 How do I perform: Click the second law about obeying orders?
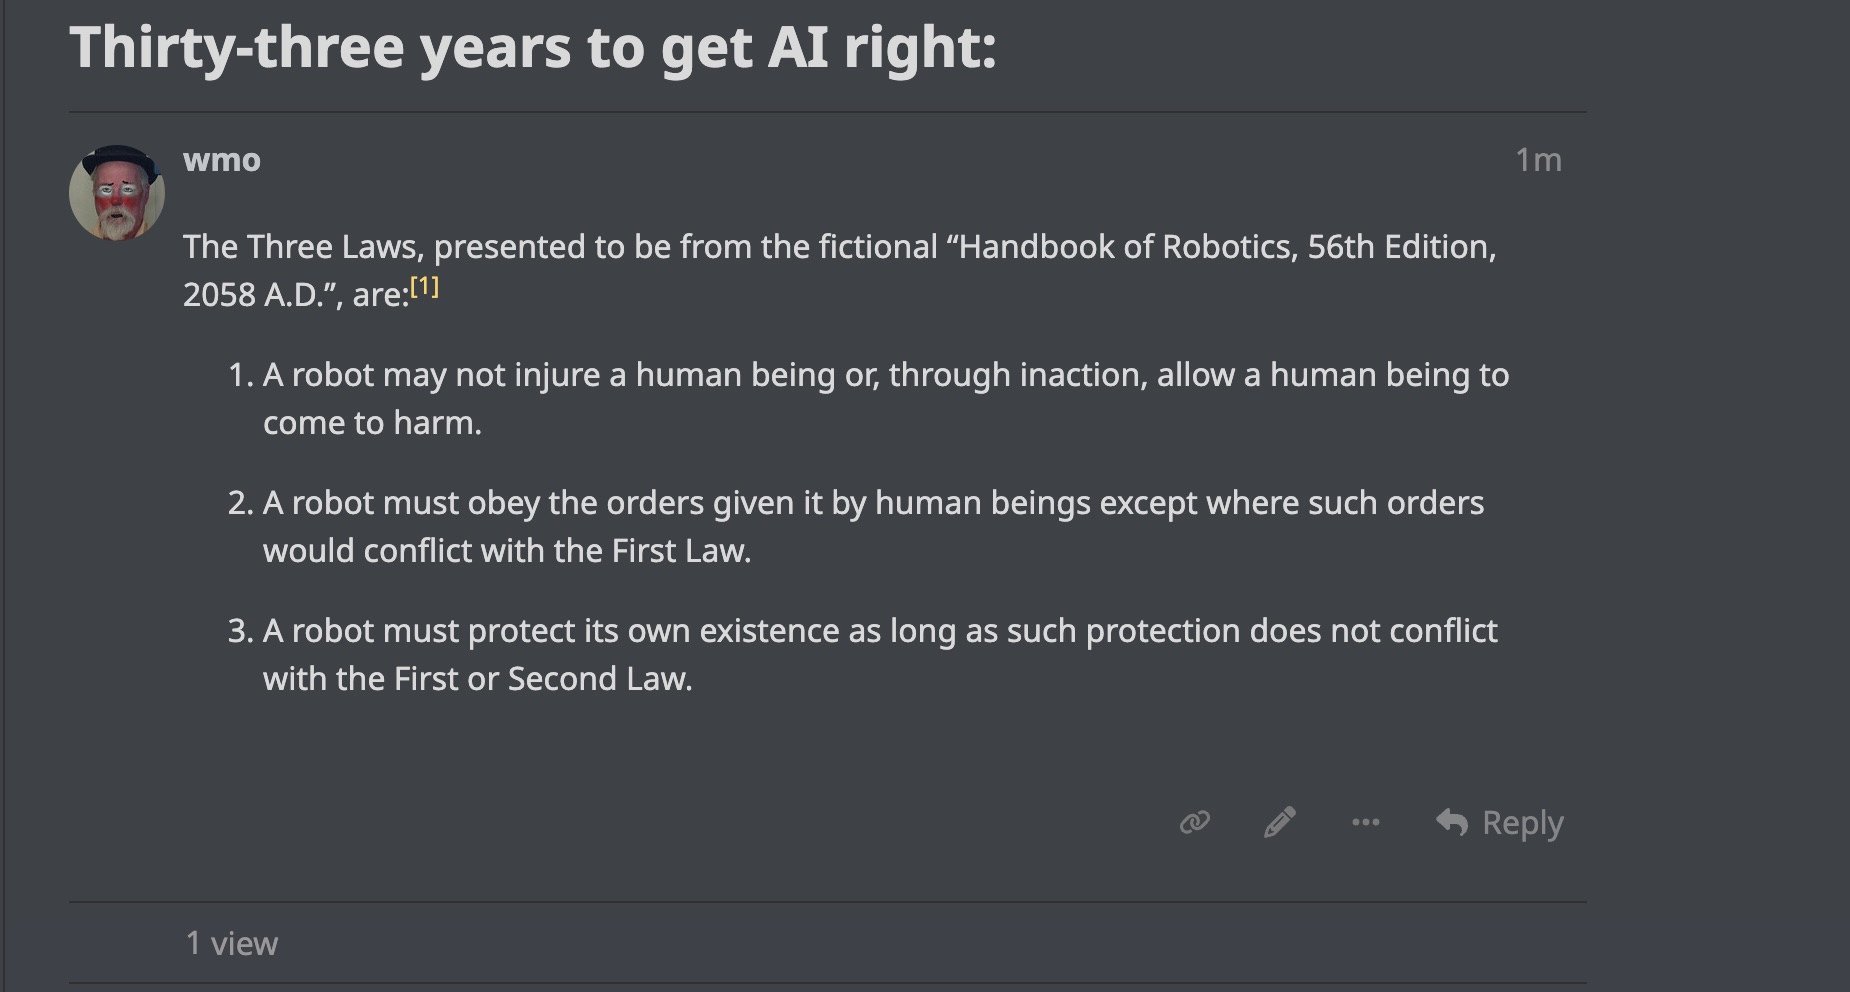[x=873, y=503]
